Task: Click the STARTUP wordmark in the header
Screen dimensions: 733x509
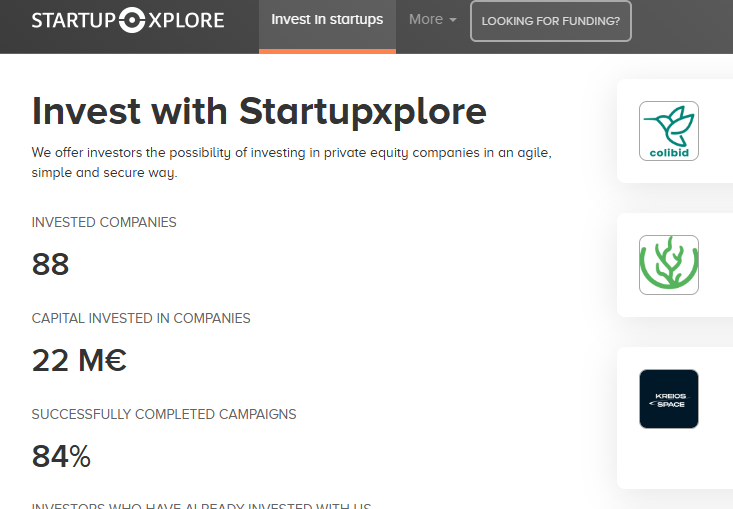Action: [x=74, y=21]
